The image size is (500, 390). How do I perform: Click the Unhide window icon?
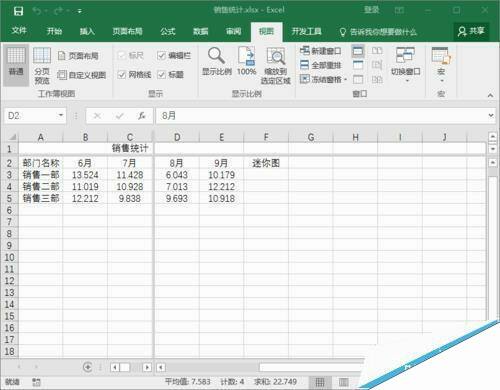point(358,79)
